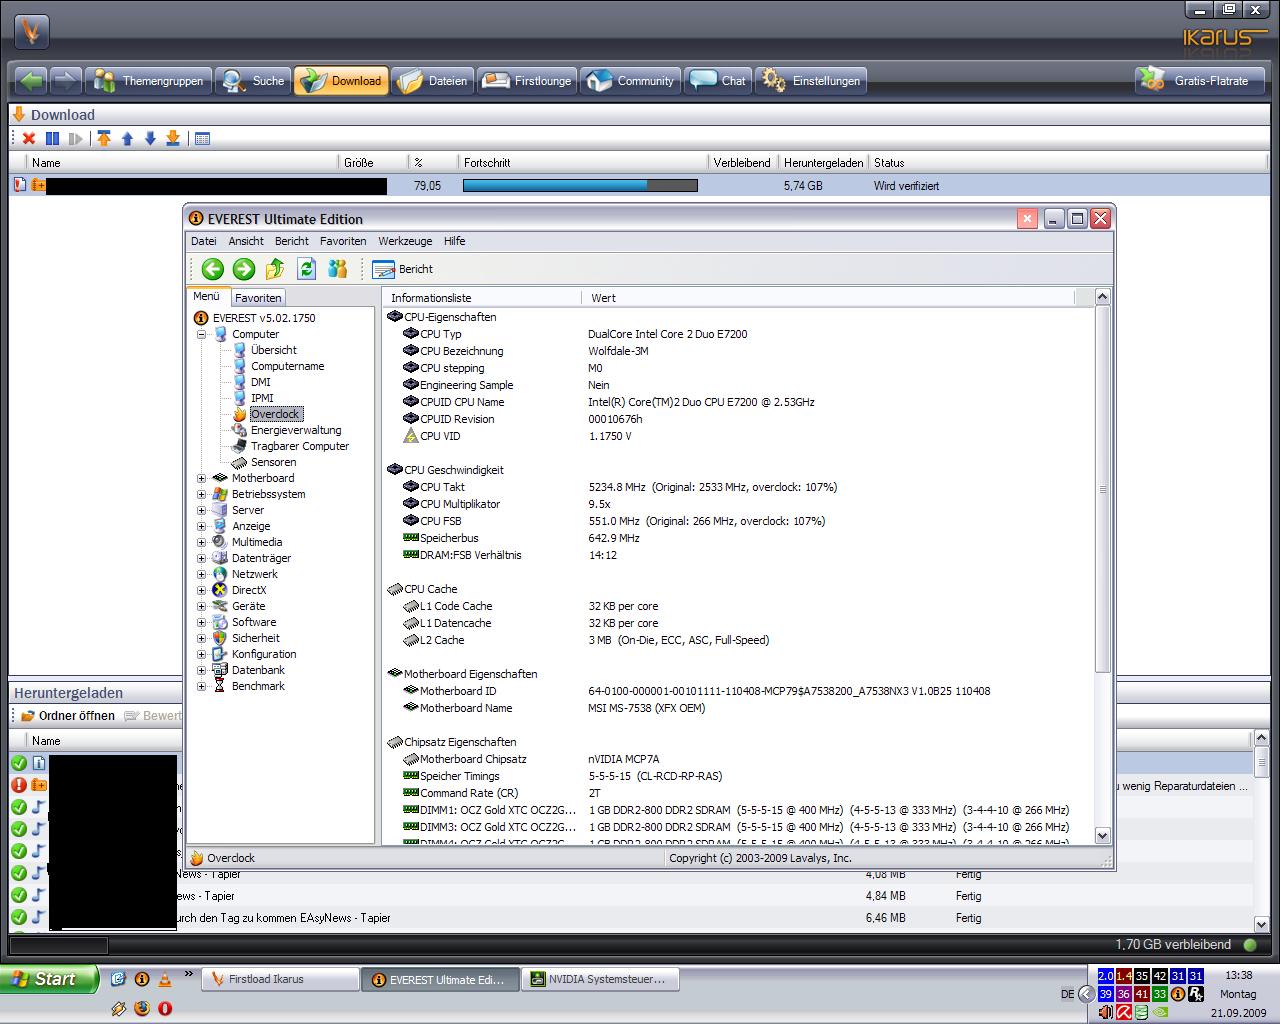Viewport: 1280px width, 1024px height.
Task: Open the Community section
Action: (630, 81)
